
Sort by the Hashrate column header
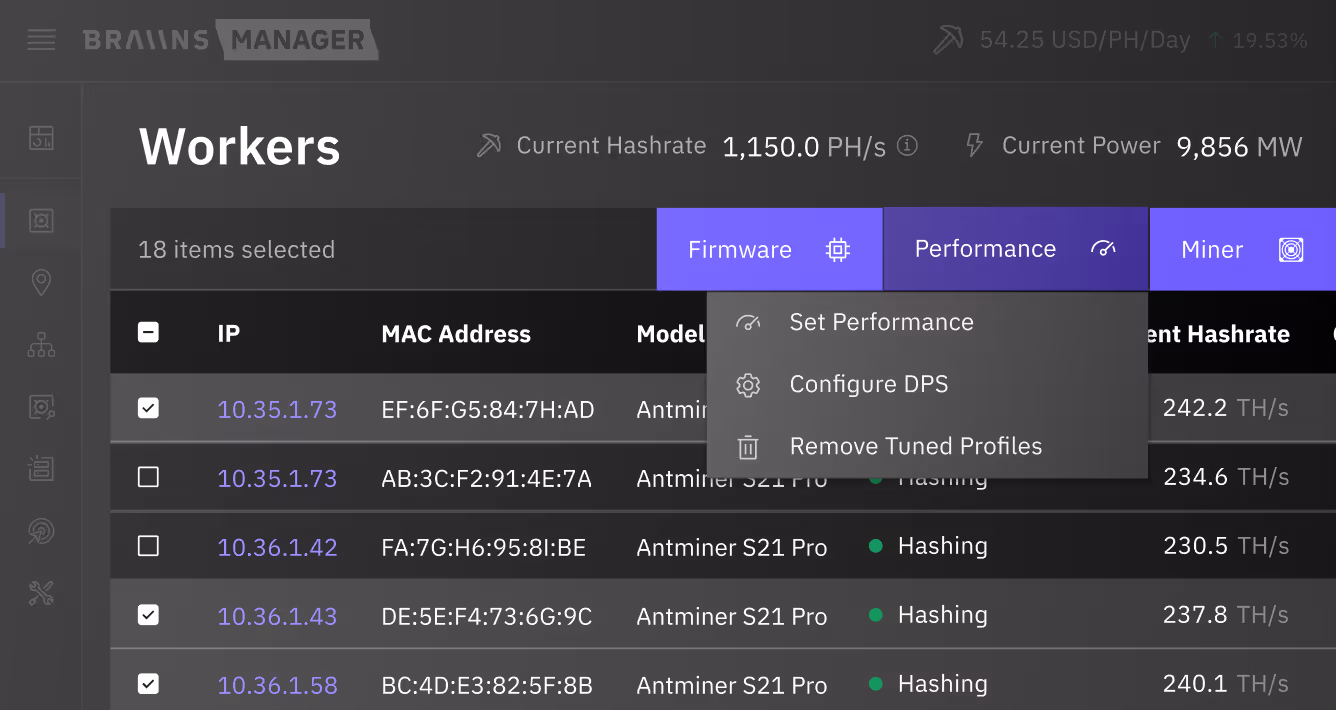point(1218,334)
